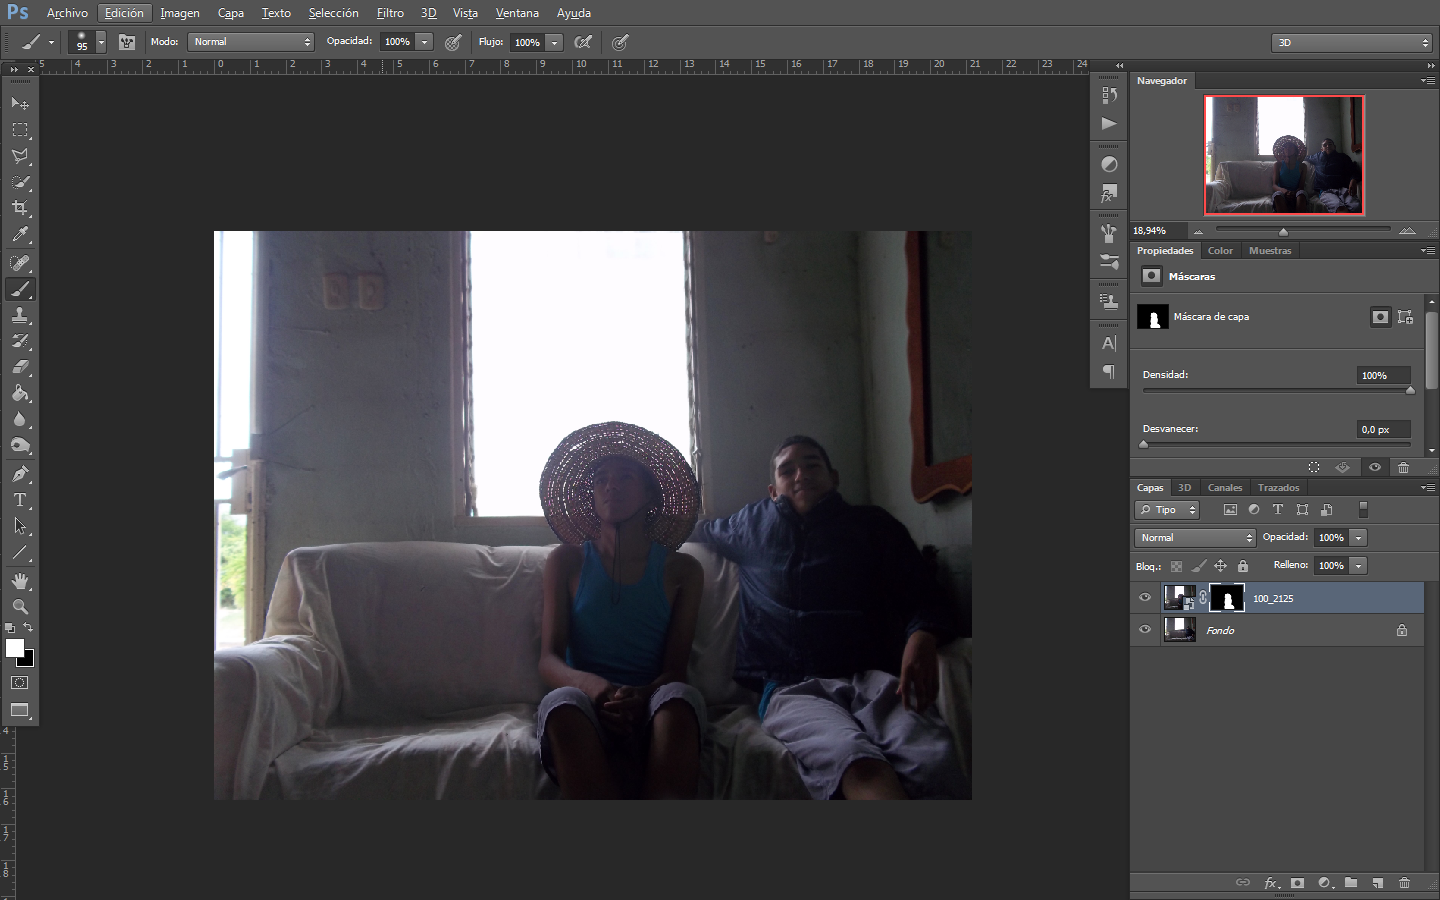1440x900 pixels.
Task: Select the Rectangular Marquee tool
Action: [x=20, y=130]
